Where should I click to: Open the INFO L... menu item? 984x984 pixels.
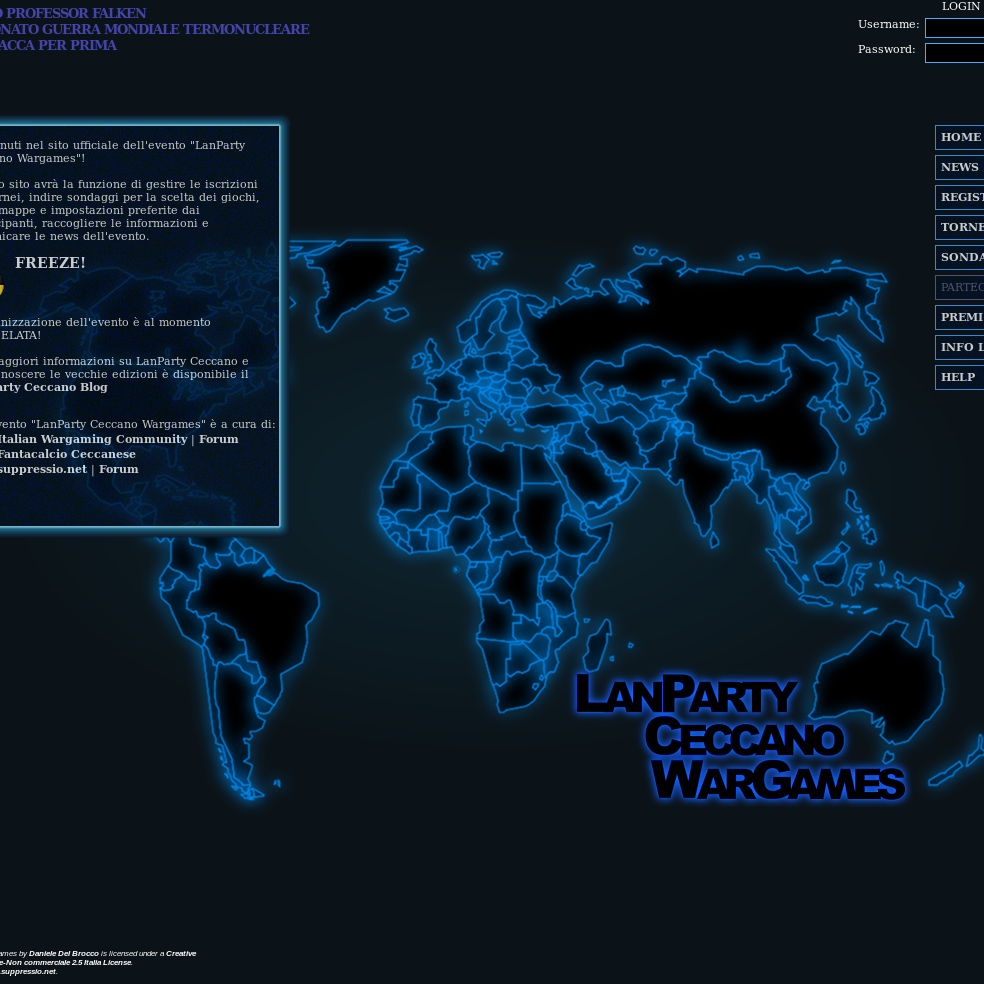(x=960, y=348)
